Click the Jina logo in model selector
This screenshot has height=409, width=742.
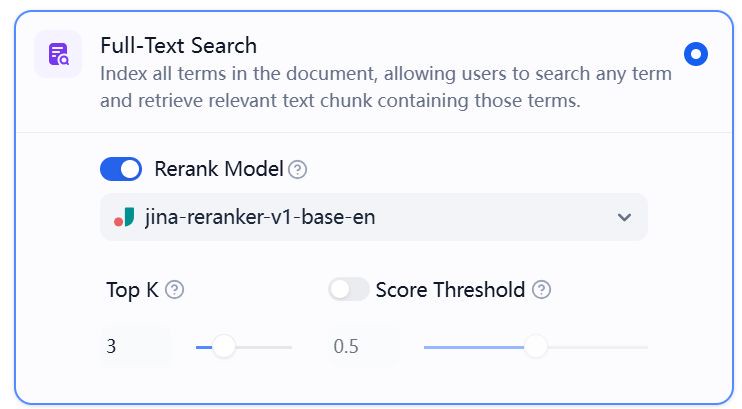(x=124, y=218)
